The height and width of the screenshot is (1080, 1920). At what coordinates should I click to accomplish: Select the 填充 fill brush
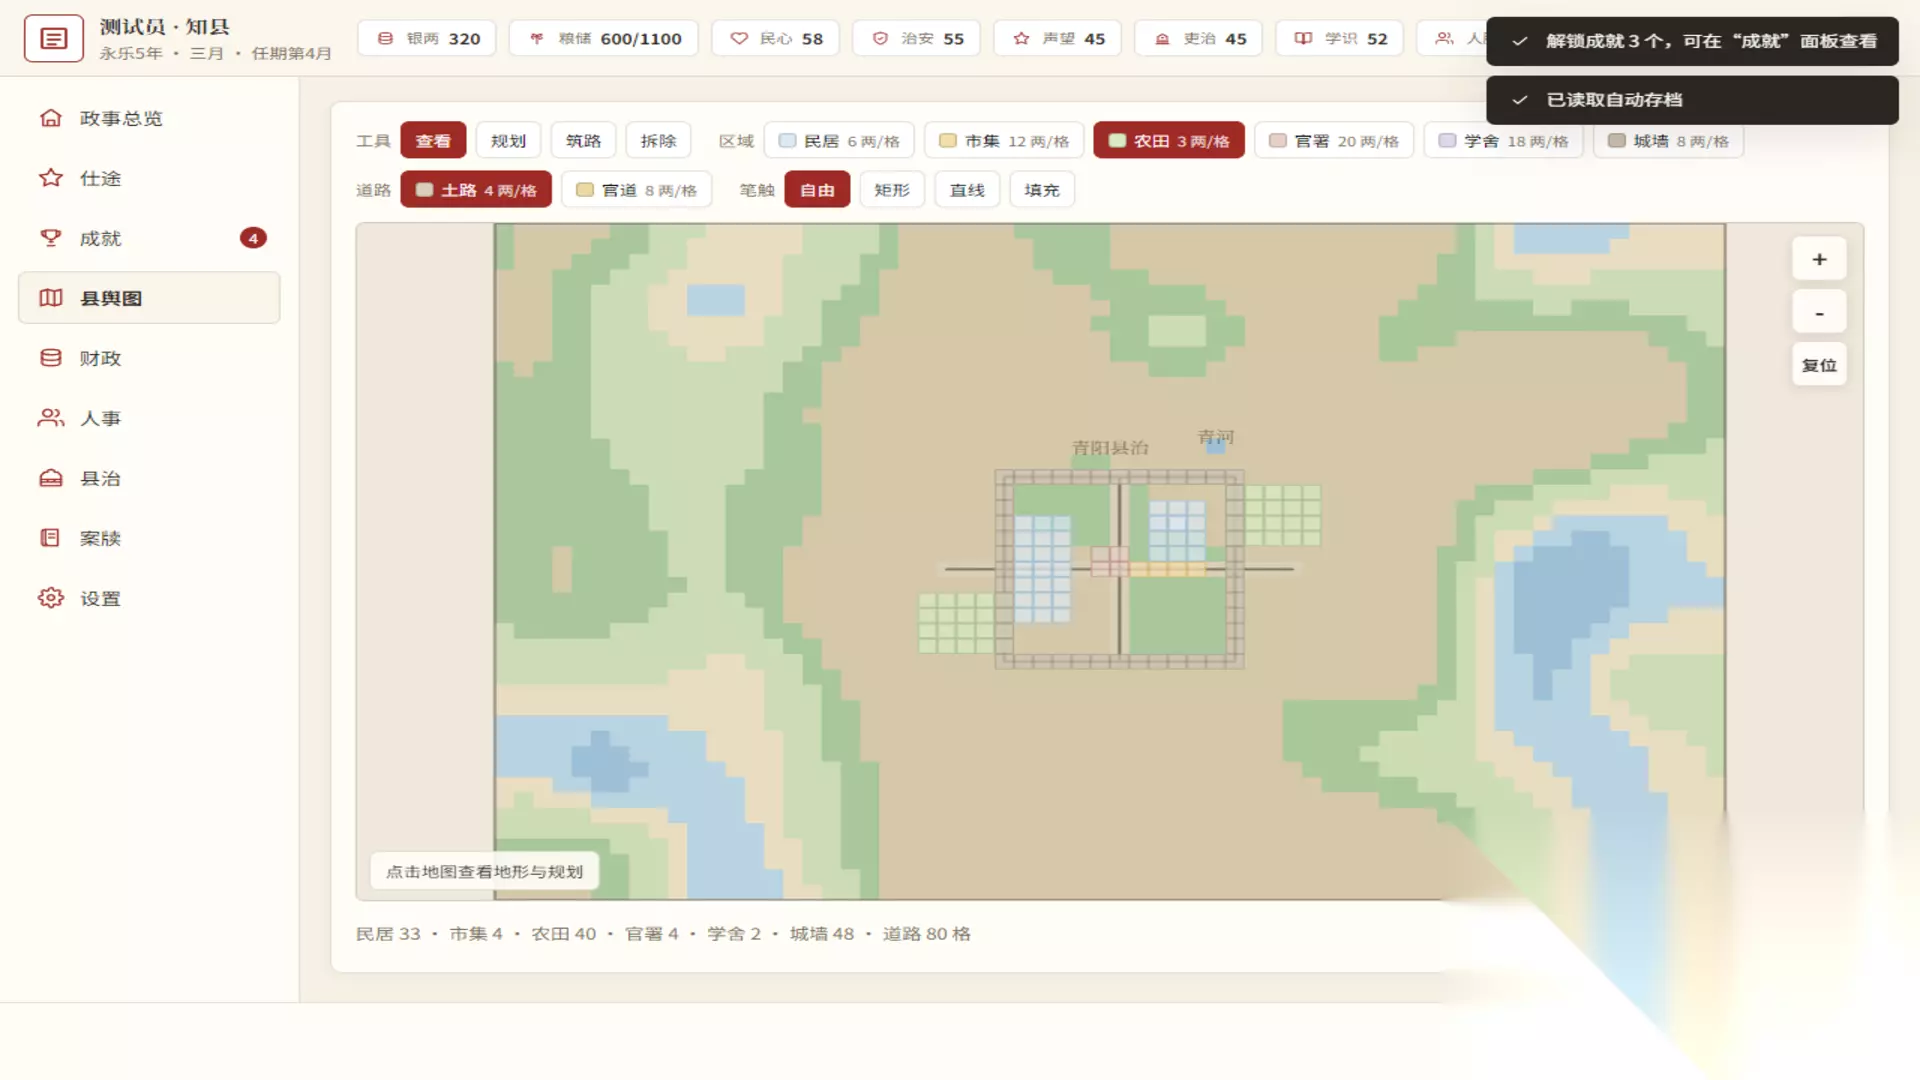[x=1042, y=190]
